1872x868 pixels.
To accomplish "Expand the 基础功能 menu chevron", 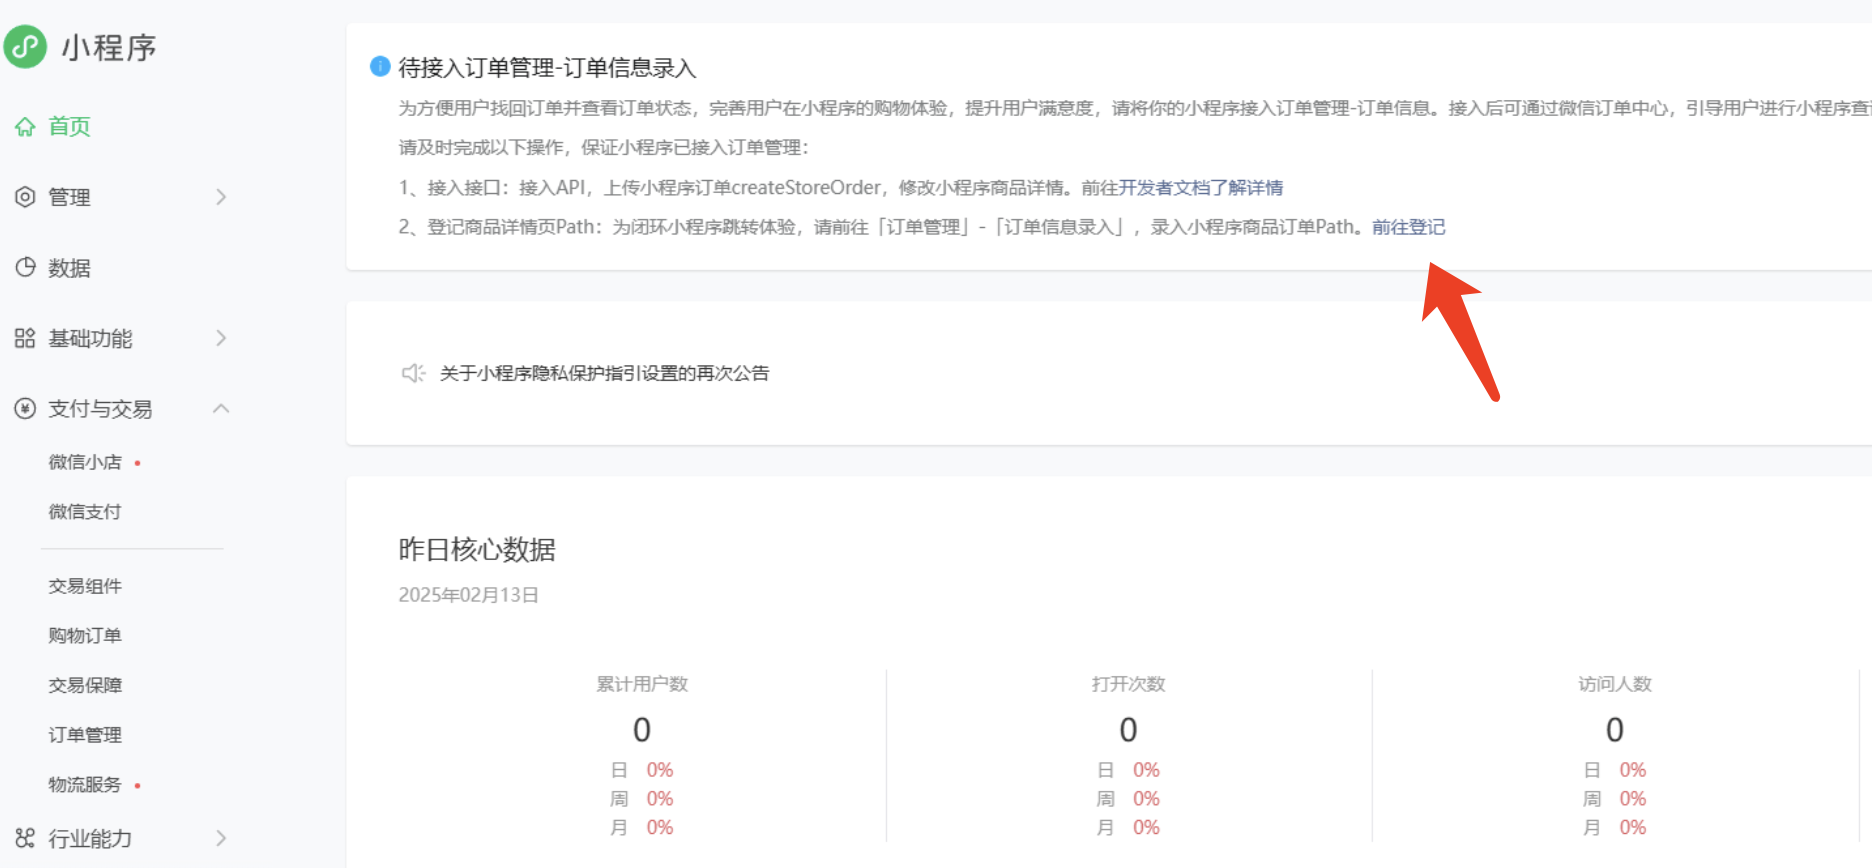I will pyautogui.click(x=221, y=338).
